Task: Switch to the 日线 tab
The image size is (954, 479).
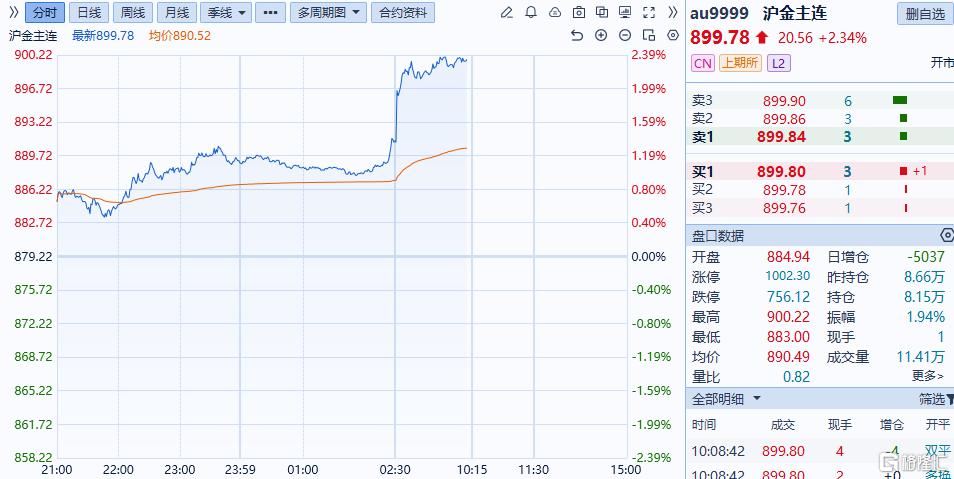Action: tap(89, 13)
